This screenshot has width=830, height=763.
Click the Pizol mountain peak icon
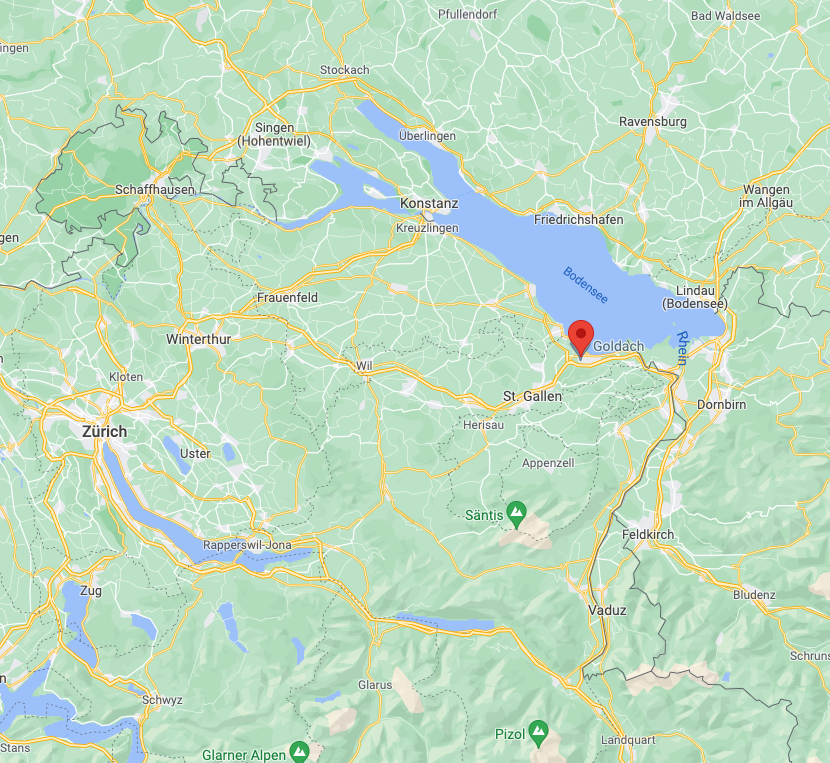point(539,733)
